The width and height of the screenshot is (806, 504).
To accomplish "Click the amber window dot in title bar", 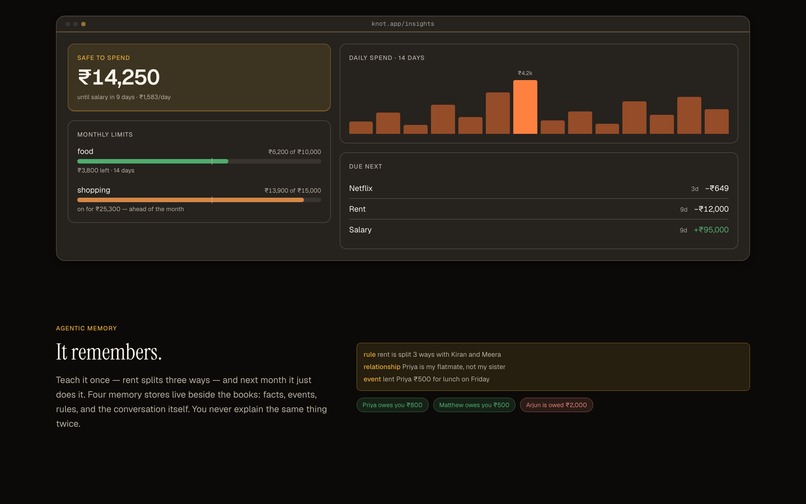I will (x=83, y=24).
